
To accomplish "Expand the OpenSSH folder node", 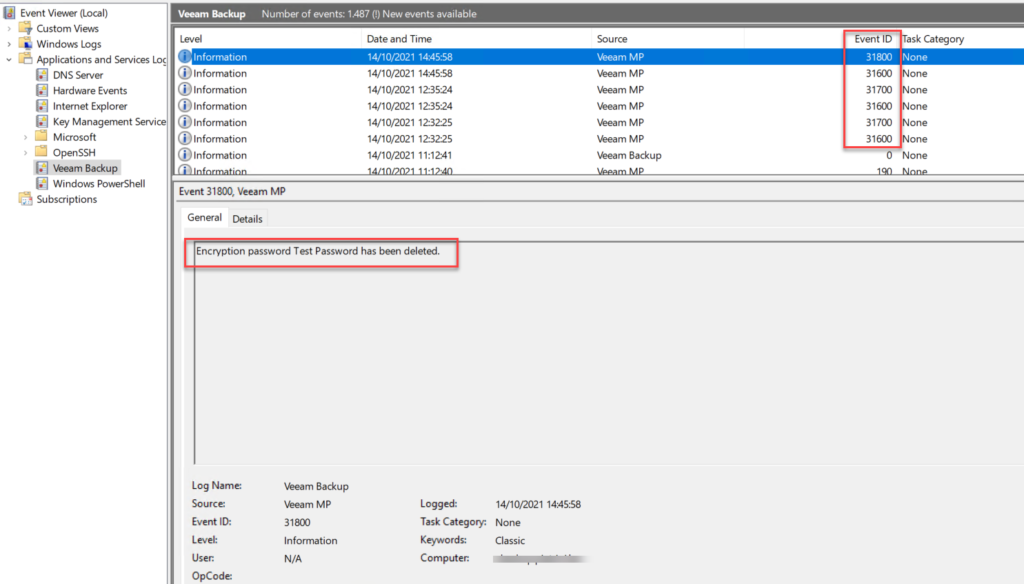I will 26,153.
